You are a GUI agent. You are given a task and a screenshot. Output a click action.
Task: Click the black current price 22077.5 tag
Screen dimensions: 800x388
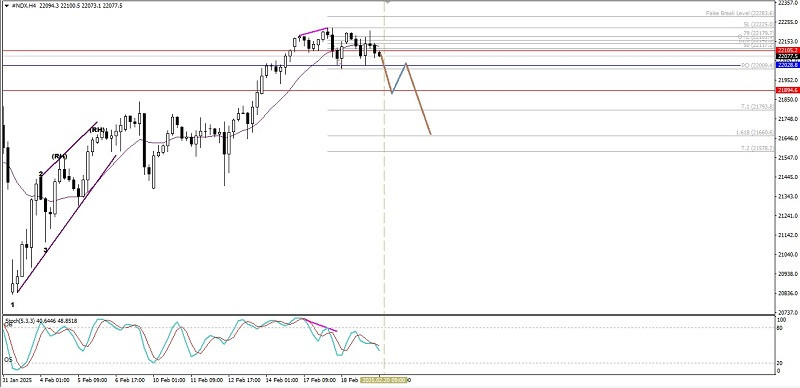point(787,56)
